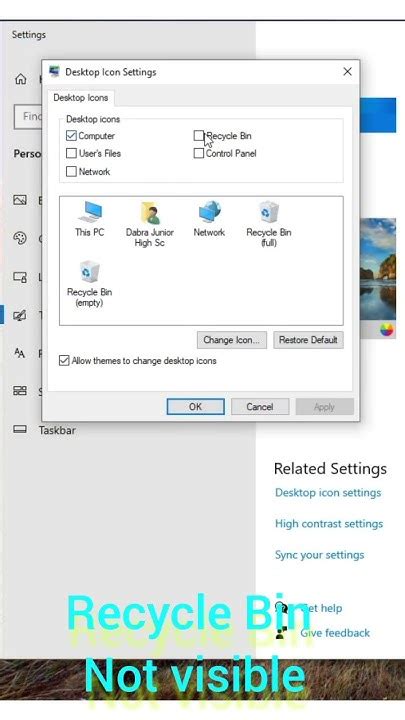405x720 pixels.
Task: Click the color wheel swatch on theme thumbnail
Action: click(x=387, y=329)
